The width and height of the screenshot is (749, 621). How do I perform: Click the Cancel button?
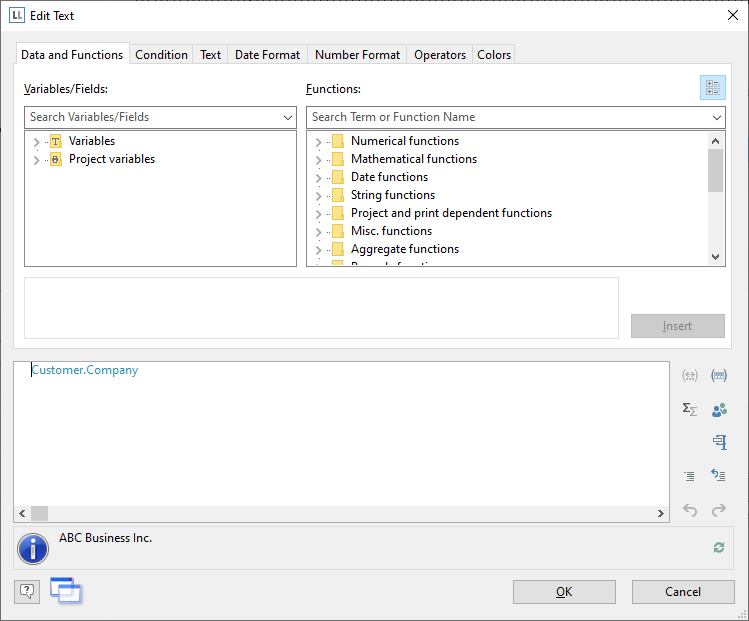coord(683,592)
